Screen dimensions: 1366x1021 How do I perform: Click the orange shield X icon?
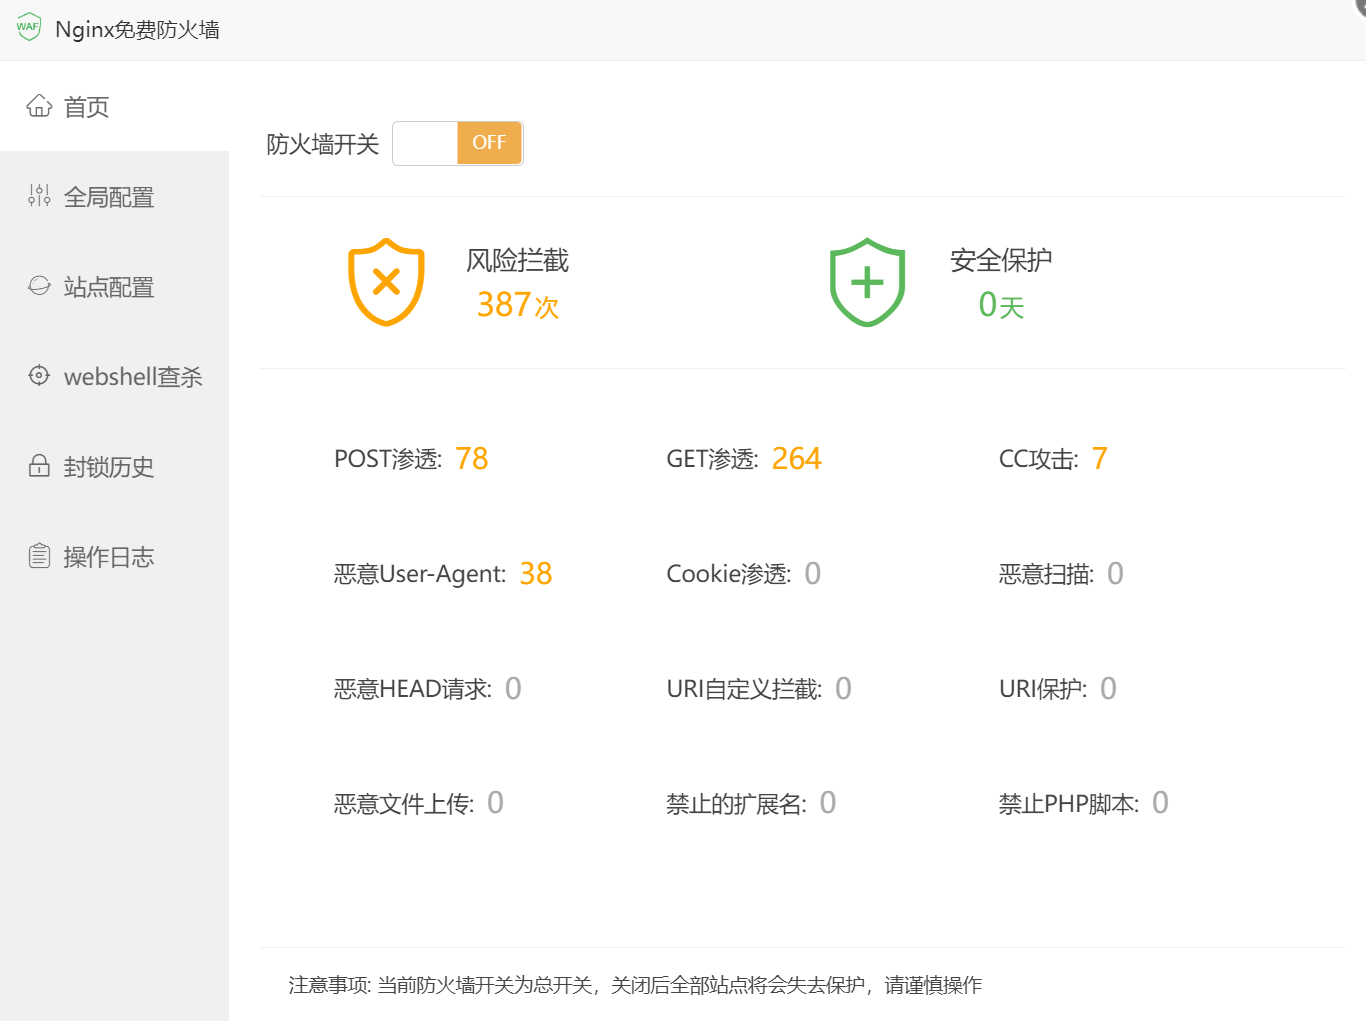386,282
